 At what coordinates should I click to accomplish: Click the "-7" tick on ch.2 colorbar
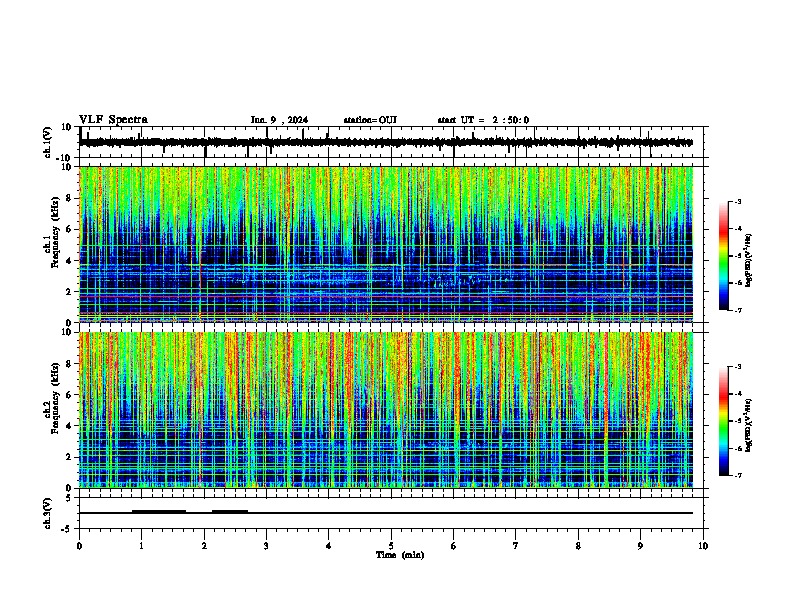(737, 475)
